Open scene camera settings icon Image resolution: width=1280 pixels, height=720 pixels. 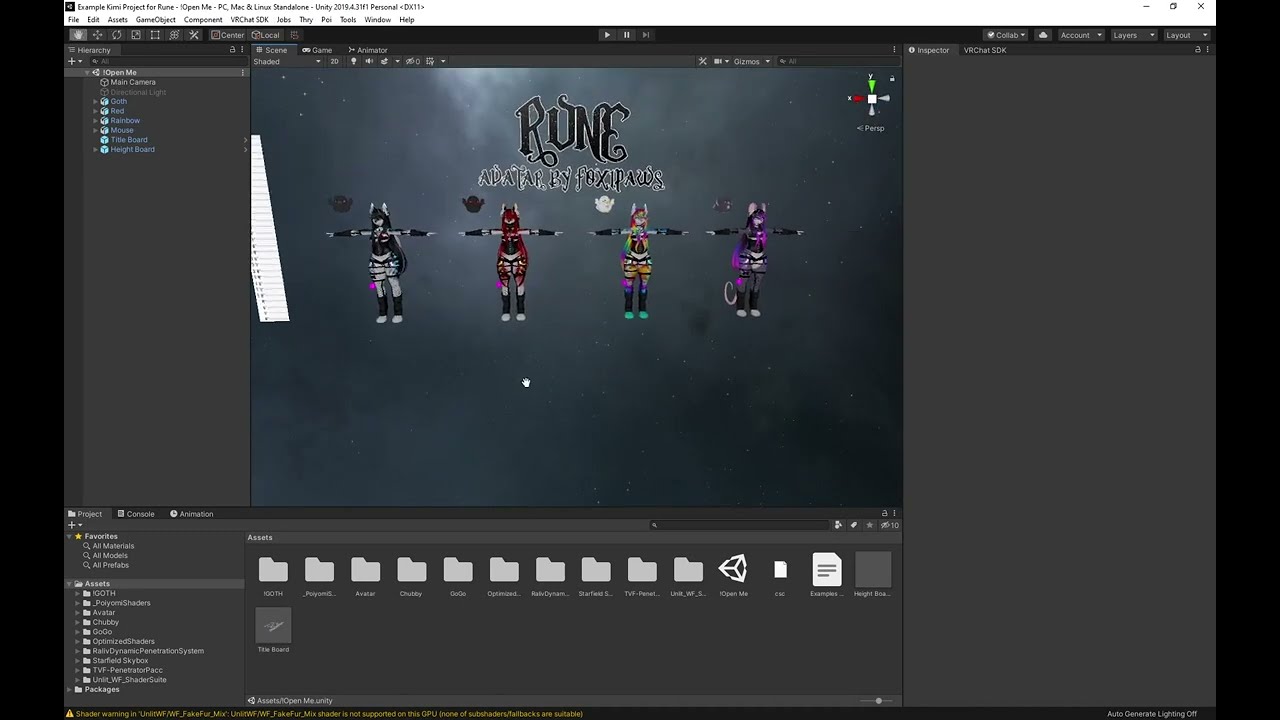(720, 61)
